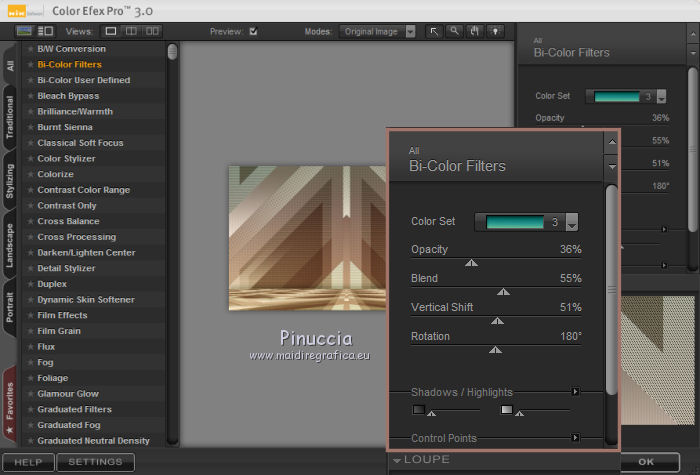Image resolution: width=700 pixels, height=475 pixels.
Task: Click teal Color Set swatch in enlarged panel
Action: click(515, 222)
